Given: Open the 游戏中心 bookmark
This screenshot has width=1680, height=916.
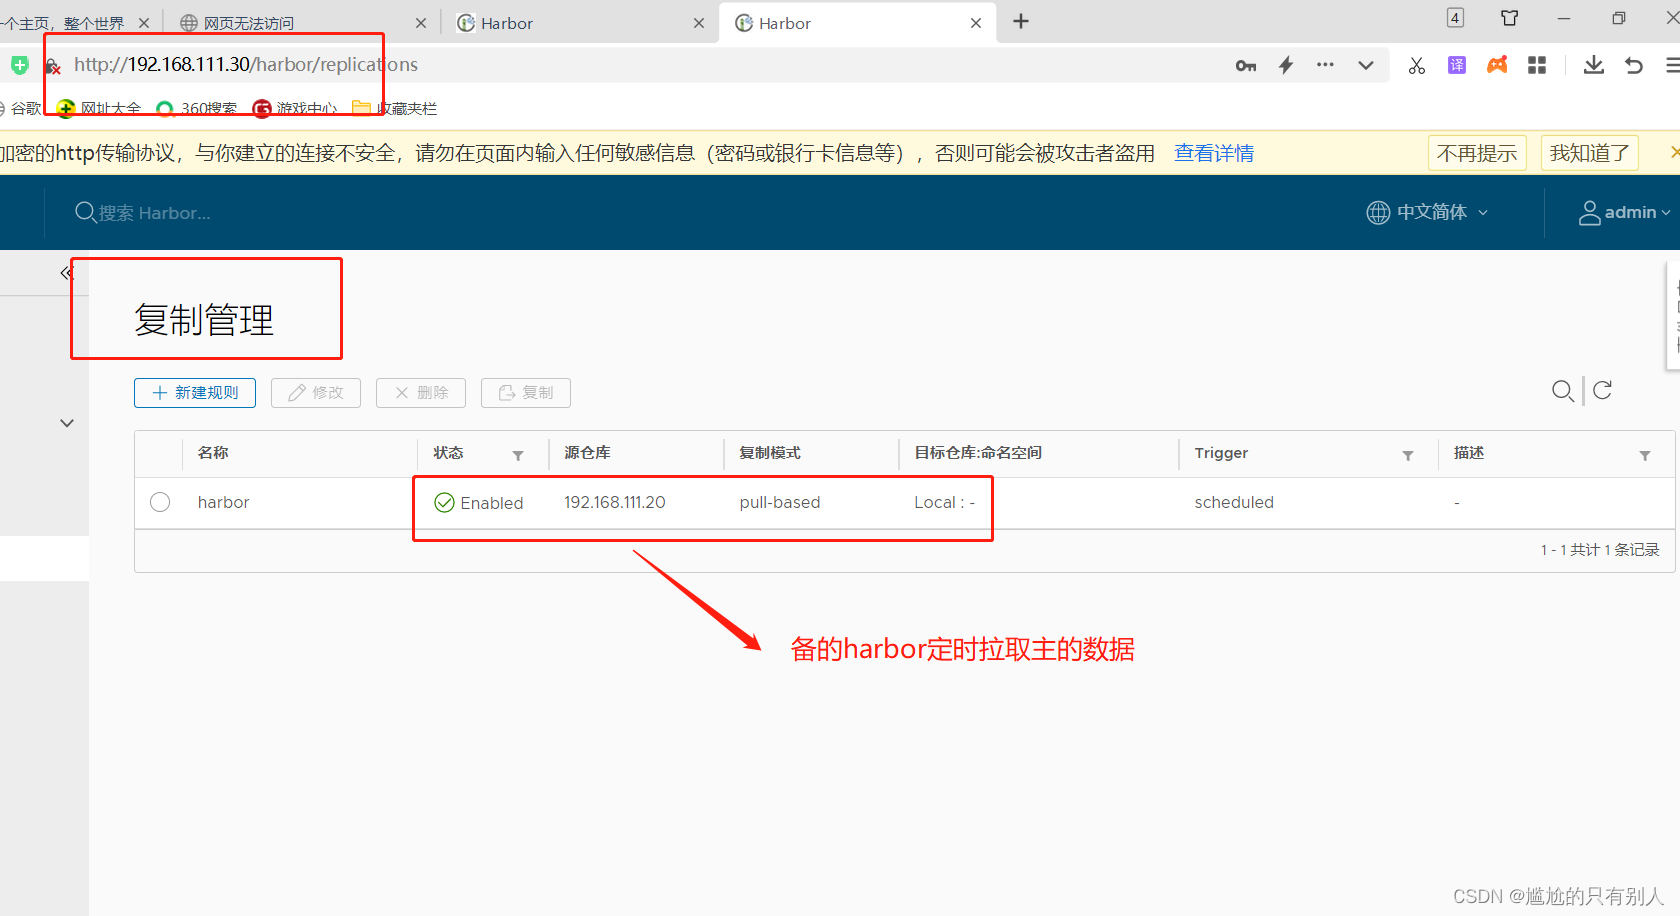Looking at the screenshot, I should tap(295, 108).
